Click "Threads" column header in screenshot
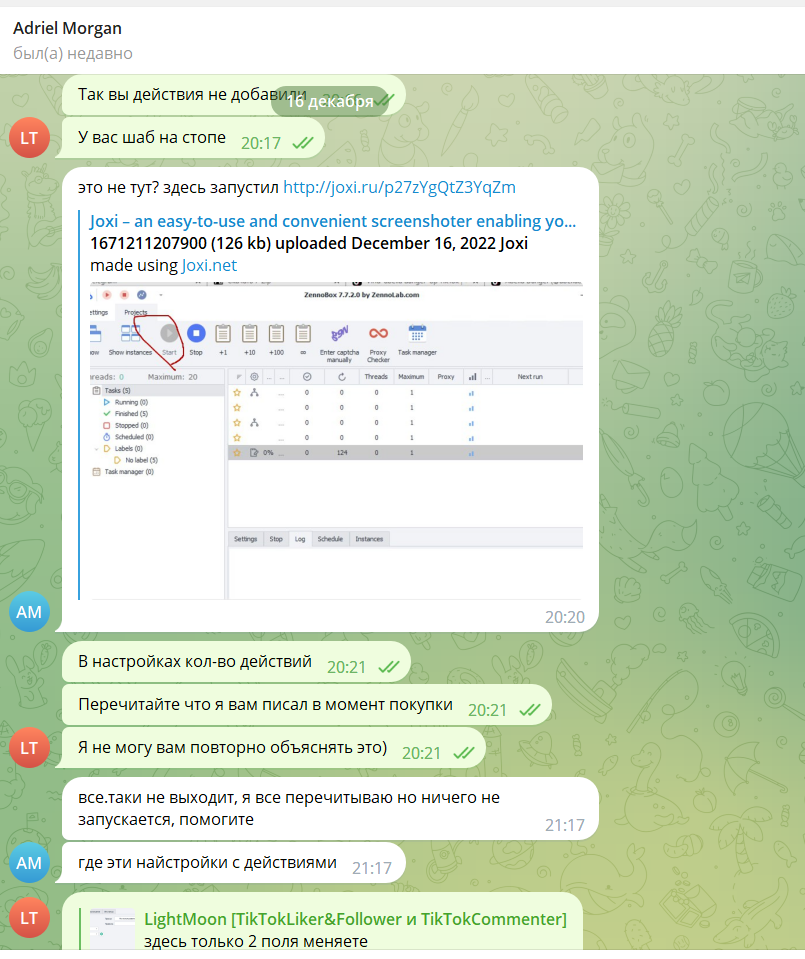 point(376,377)
